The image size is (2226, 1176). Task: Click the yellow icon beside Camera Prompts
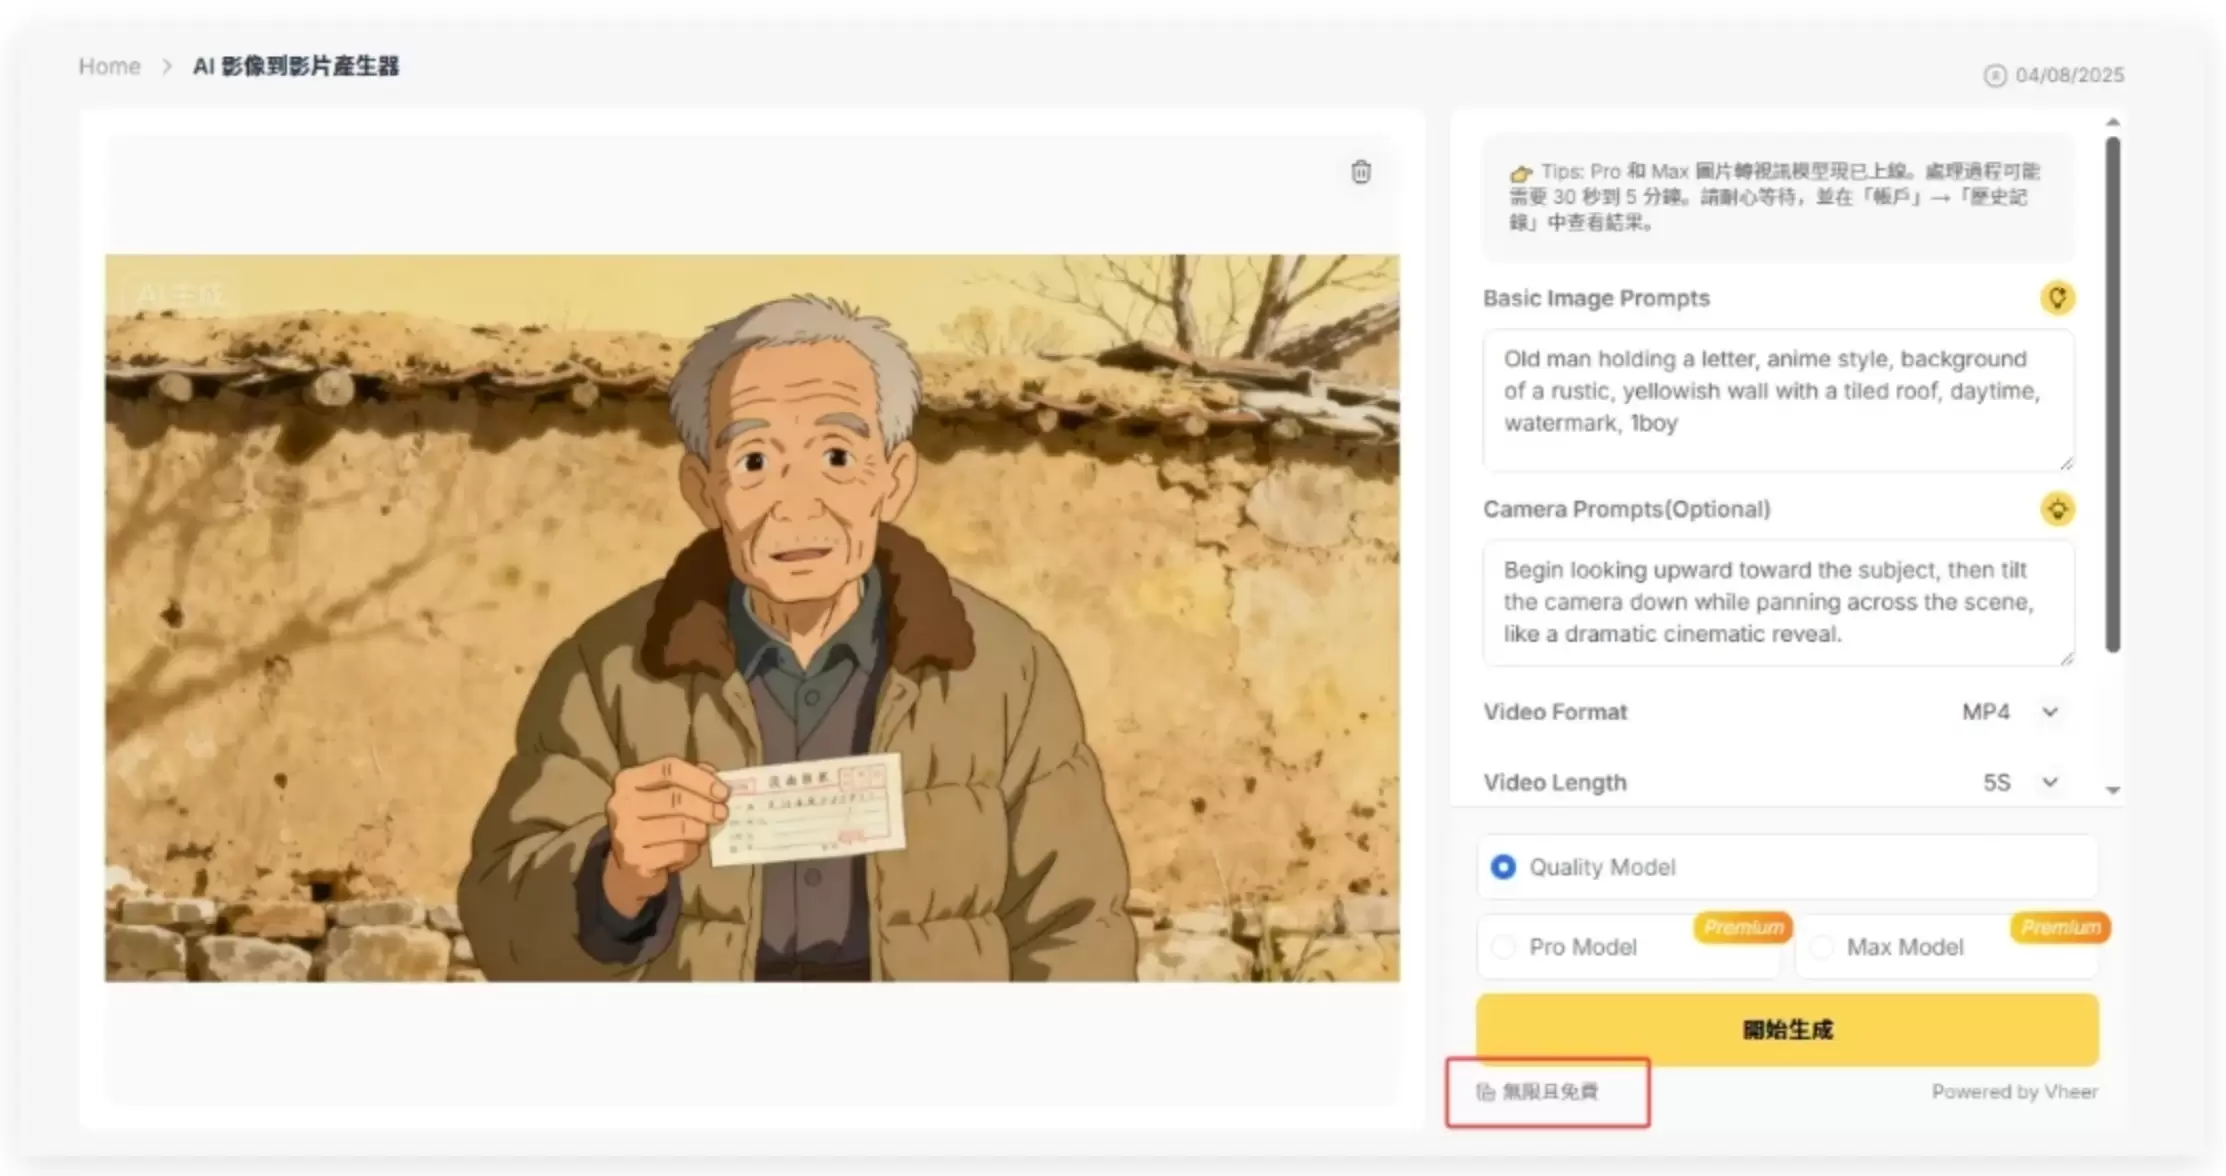point(2057,509)
